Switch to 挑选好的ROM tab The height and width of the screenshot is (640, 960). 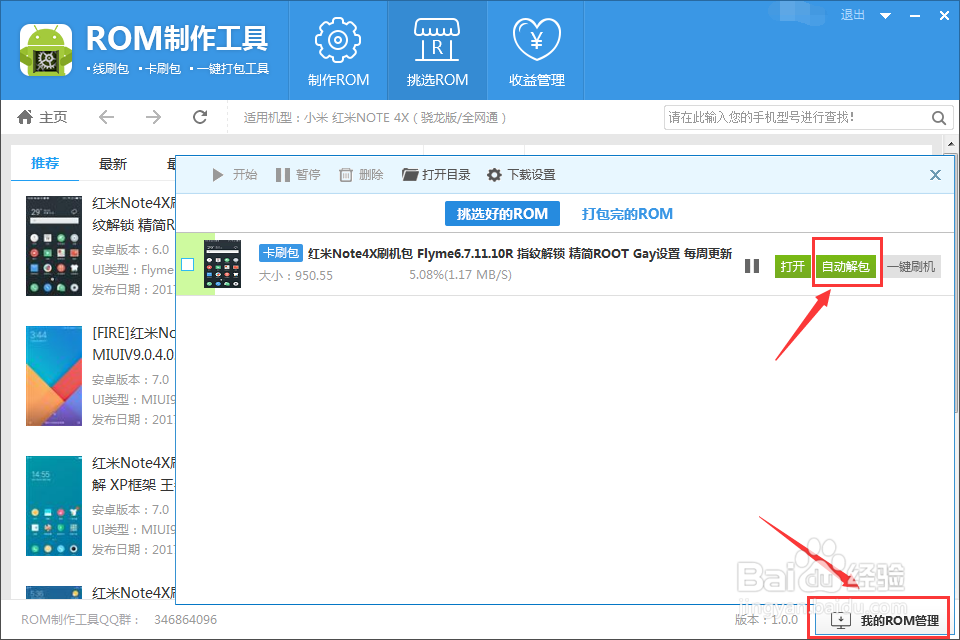tap(502, 214)
